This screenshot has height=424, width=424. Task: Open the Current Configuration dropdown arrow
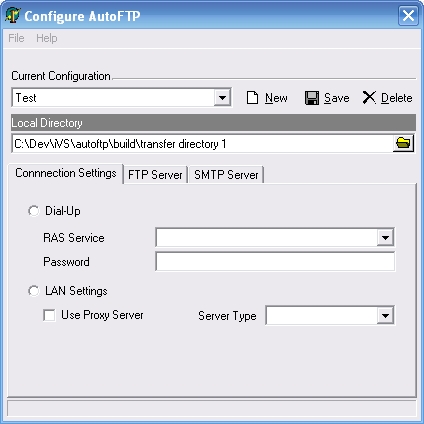tap(222, 98)
